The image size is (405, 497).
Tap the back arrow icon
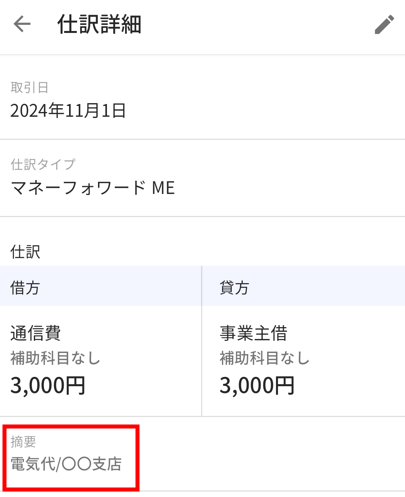pos(22,24)
